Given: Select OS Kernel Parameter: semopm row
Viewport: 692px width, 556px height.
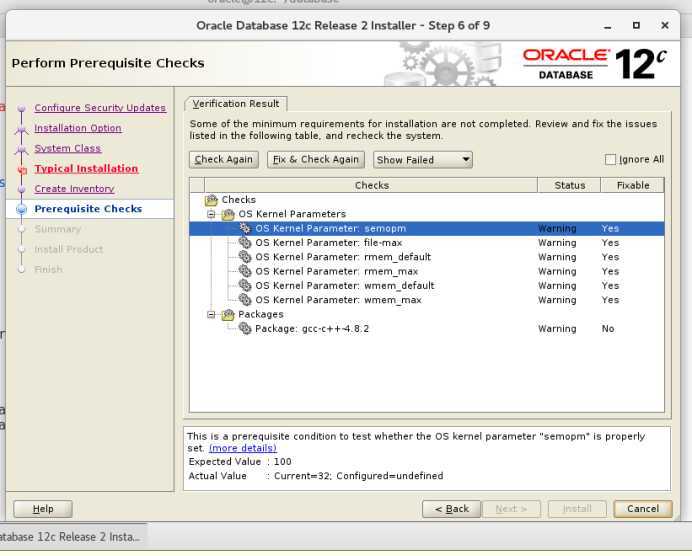Looking at the screenshot, I should (427, 228).
